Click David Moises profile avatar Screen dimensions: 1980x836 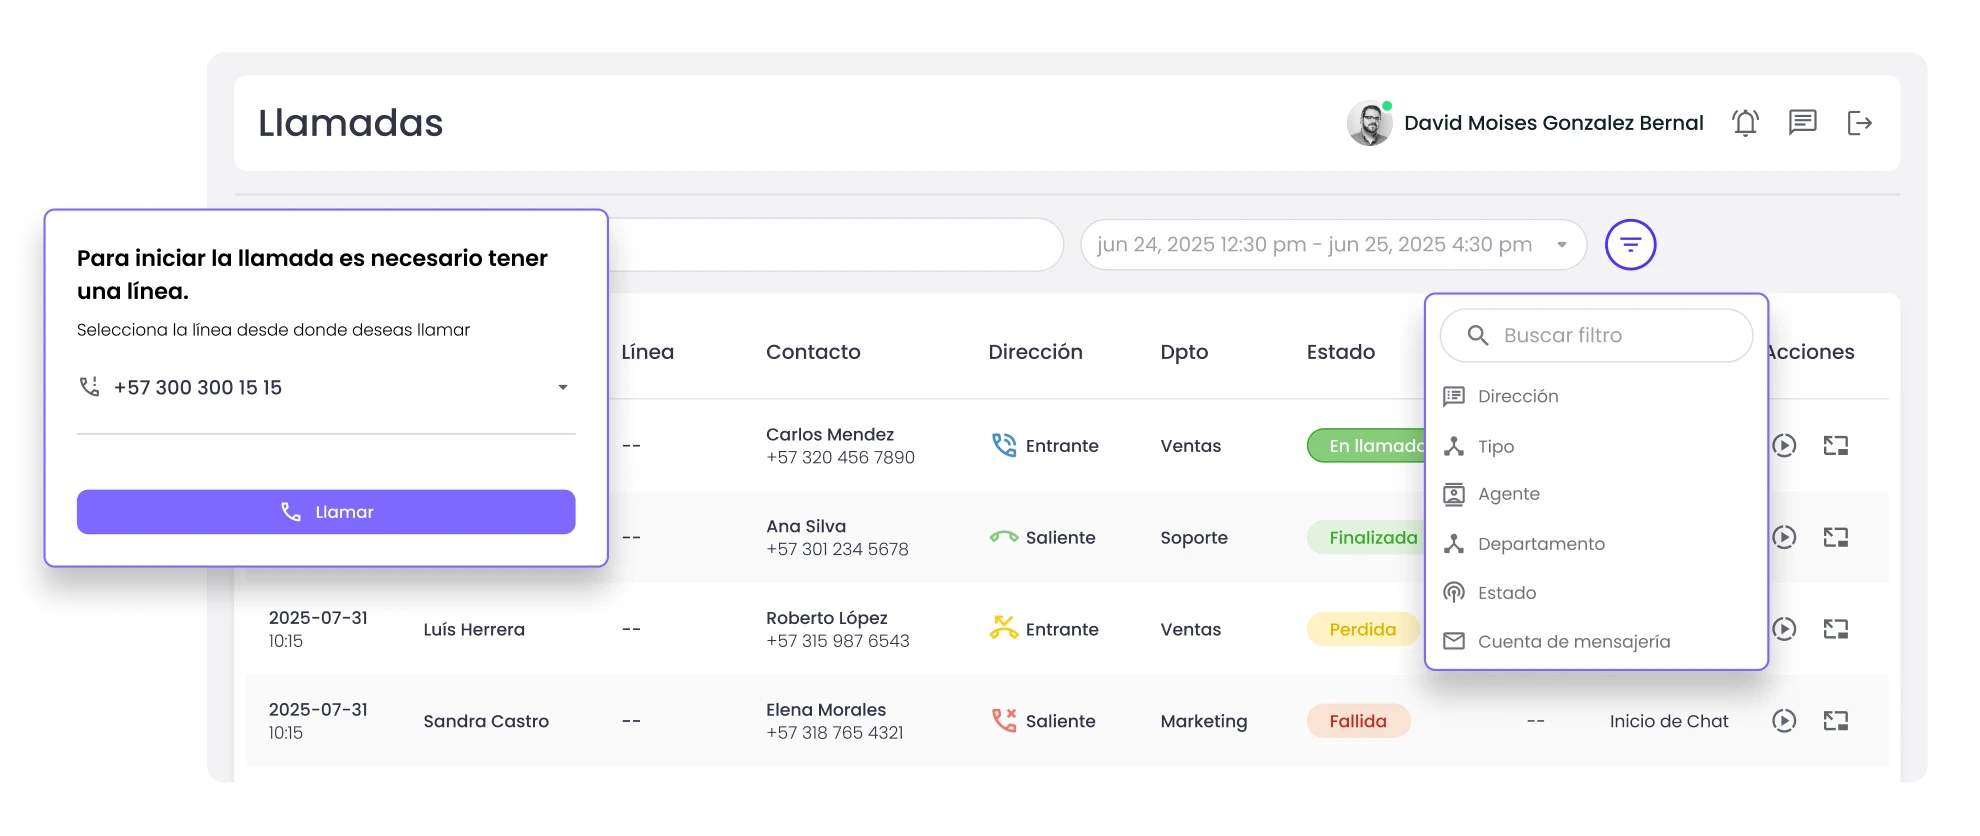click(1369, 124)
